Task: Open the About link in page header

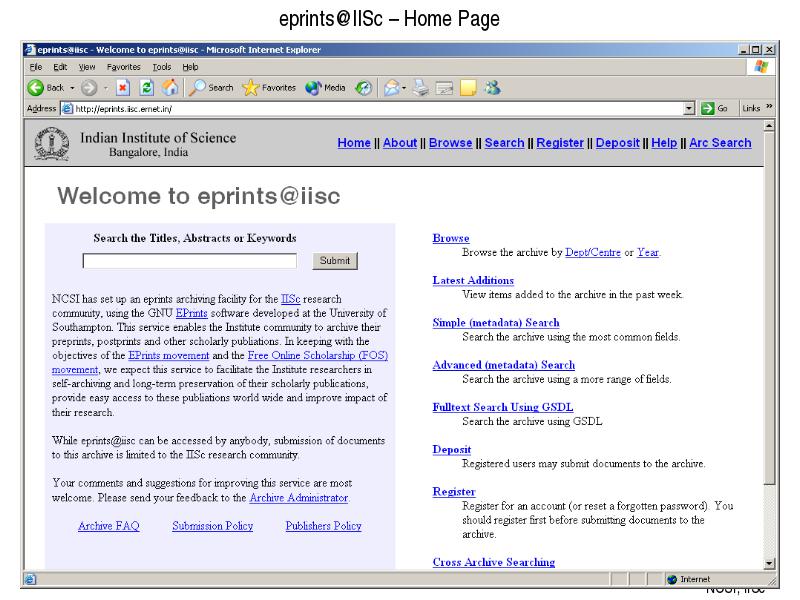Action: tap(400, 143)
